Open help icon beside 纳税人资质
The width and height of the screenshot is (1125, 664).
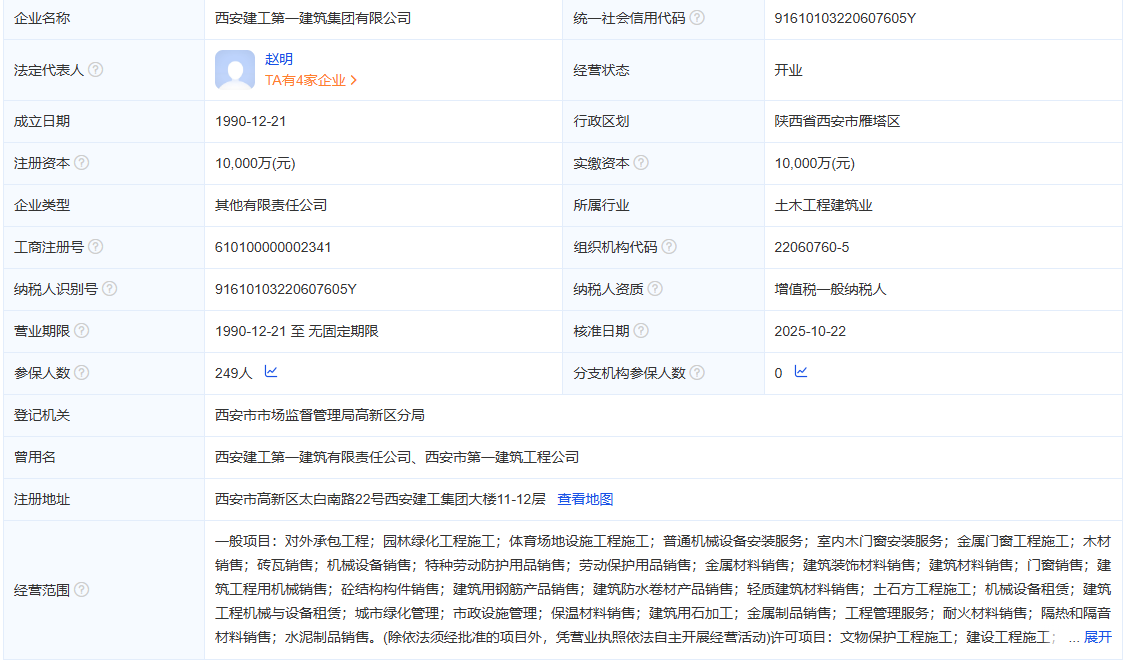point(655,288)
